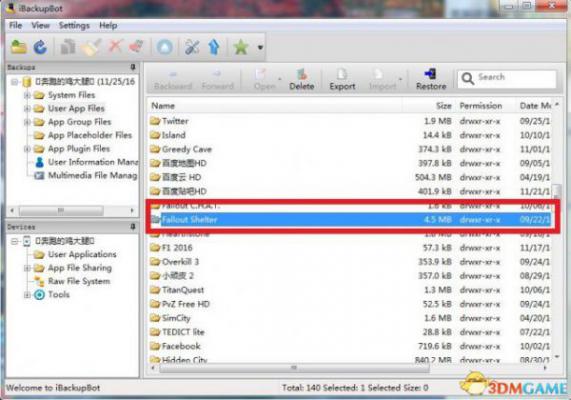The height and width of the screenshot is (400, 571).
Task: Select User App Files in tree
Action: point(76,109)
